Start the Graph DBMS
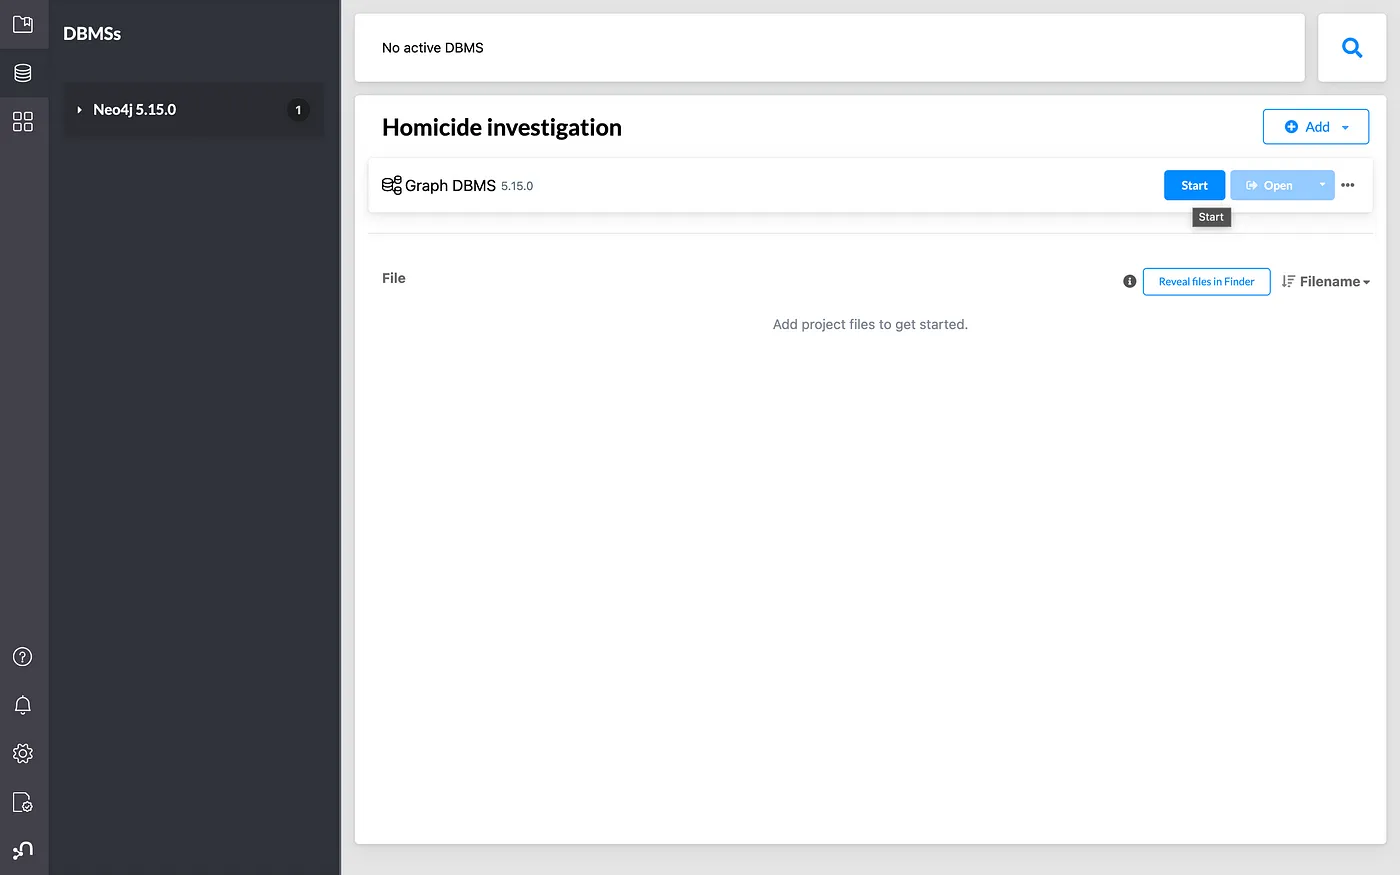 coord(1194,185)
